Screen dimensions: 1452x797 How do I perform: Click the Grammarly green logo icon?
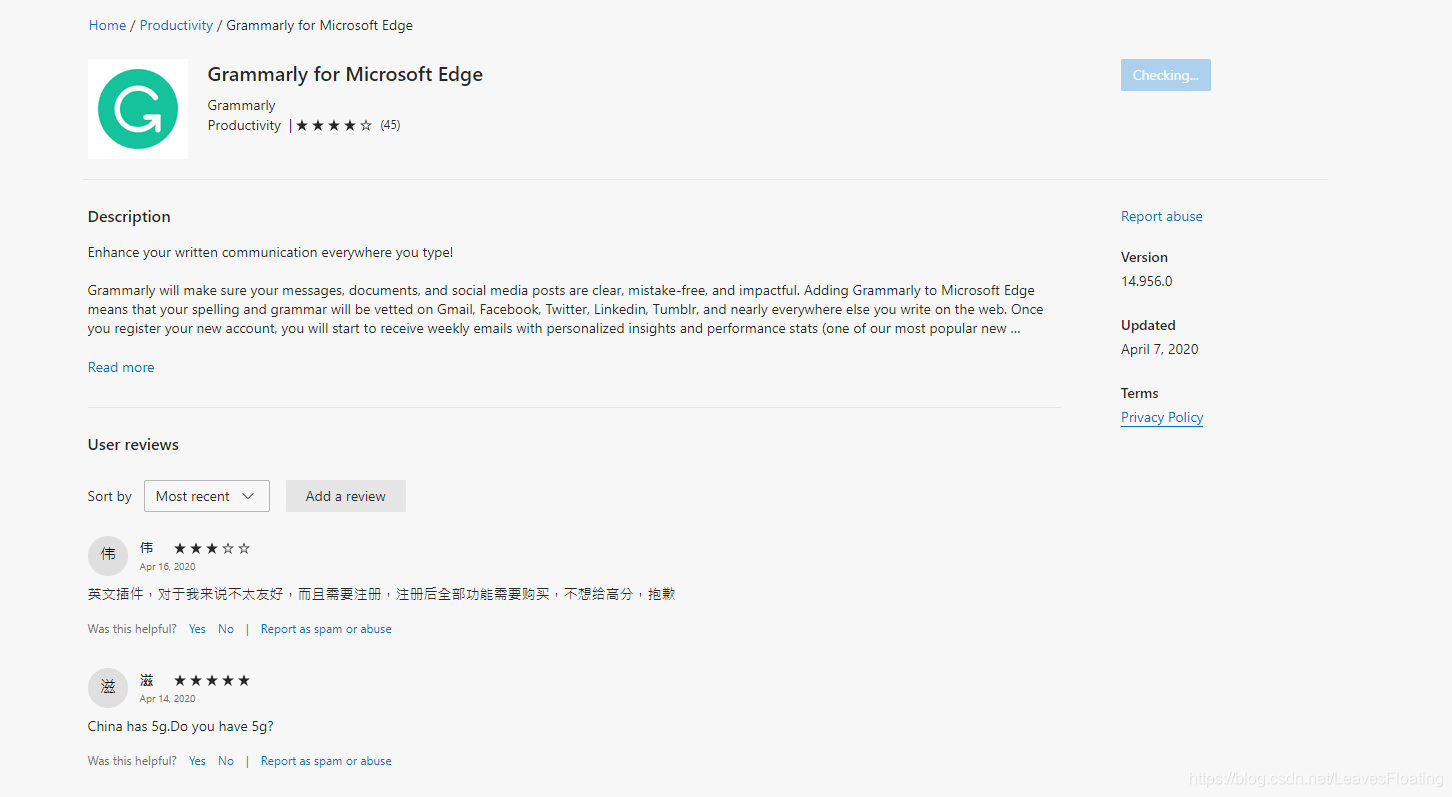pyautogui.click(x=138, y=109)
